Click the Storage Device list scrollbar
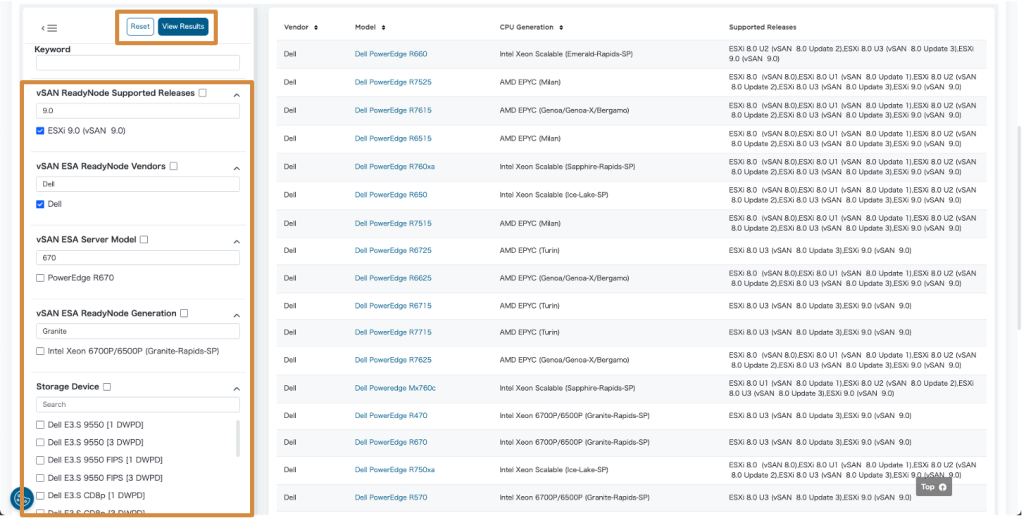 coord(237,438)
